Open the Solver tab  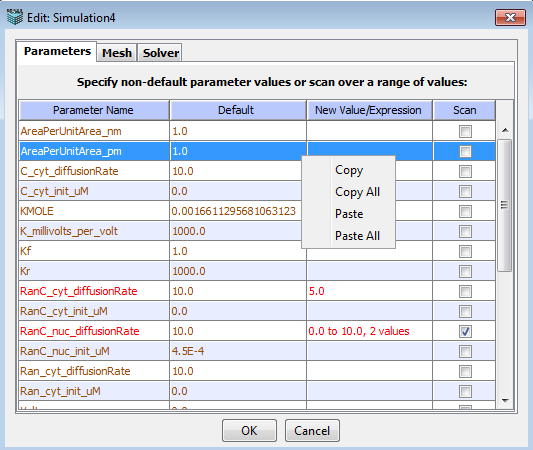pos(160,53)
